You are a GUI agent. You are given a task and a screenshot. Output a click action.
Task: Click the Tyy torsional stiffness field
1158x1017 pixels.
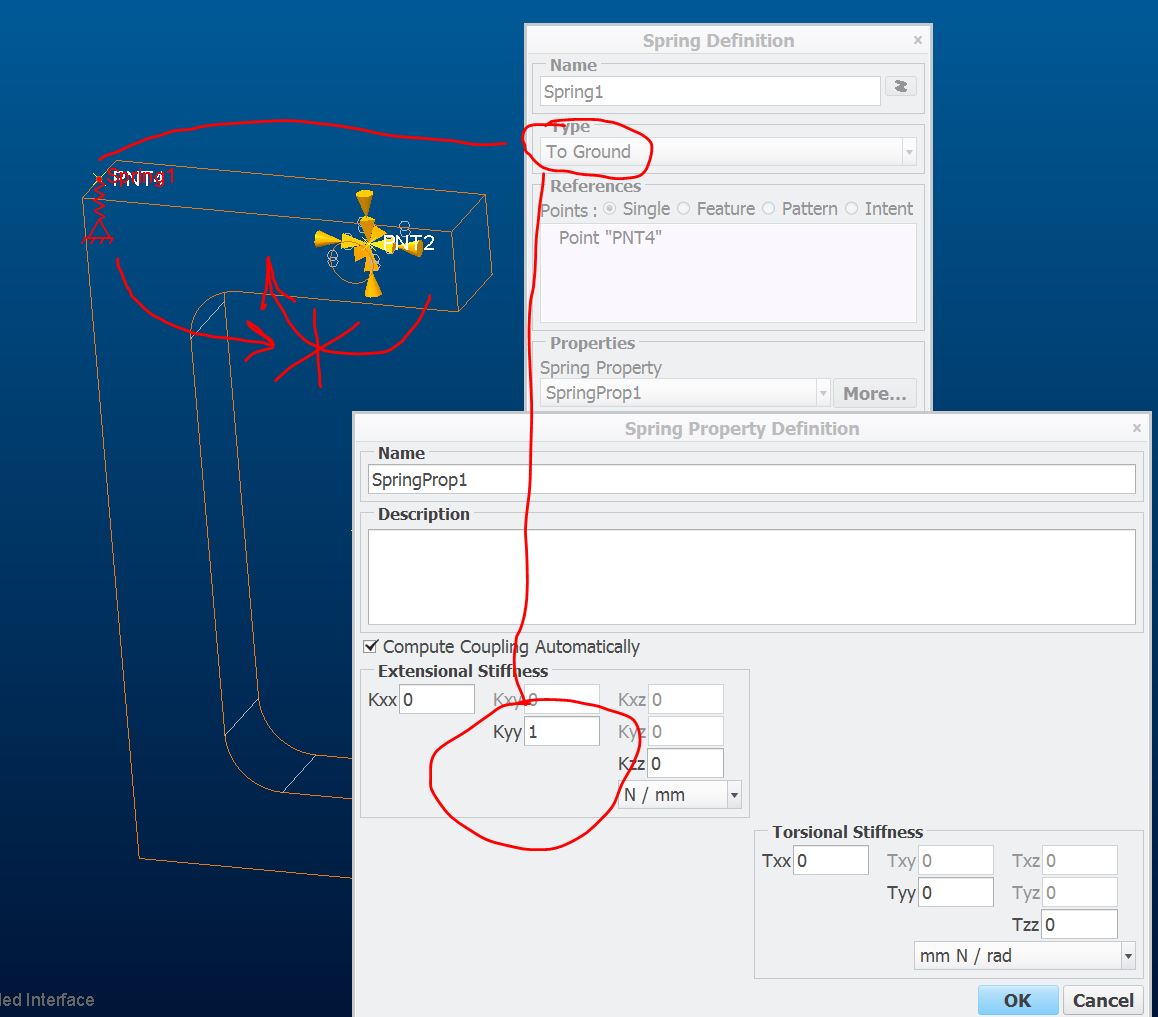coord(956,892)
